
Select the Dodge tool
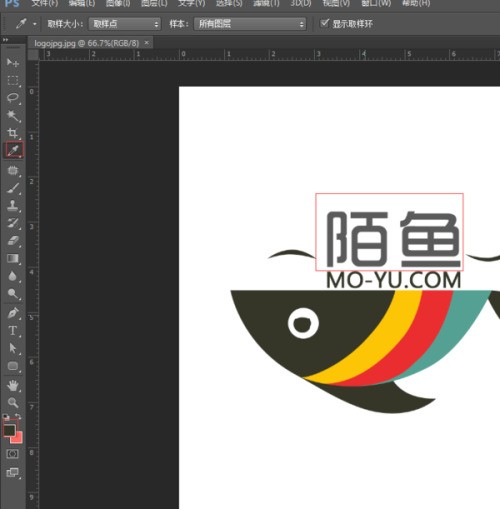(13, 294)
